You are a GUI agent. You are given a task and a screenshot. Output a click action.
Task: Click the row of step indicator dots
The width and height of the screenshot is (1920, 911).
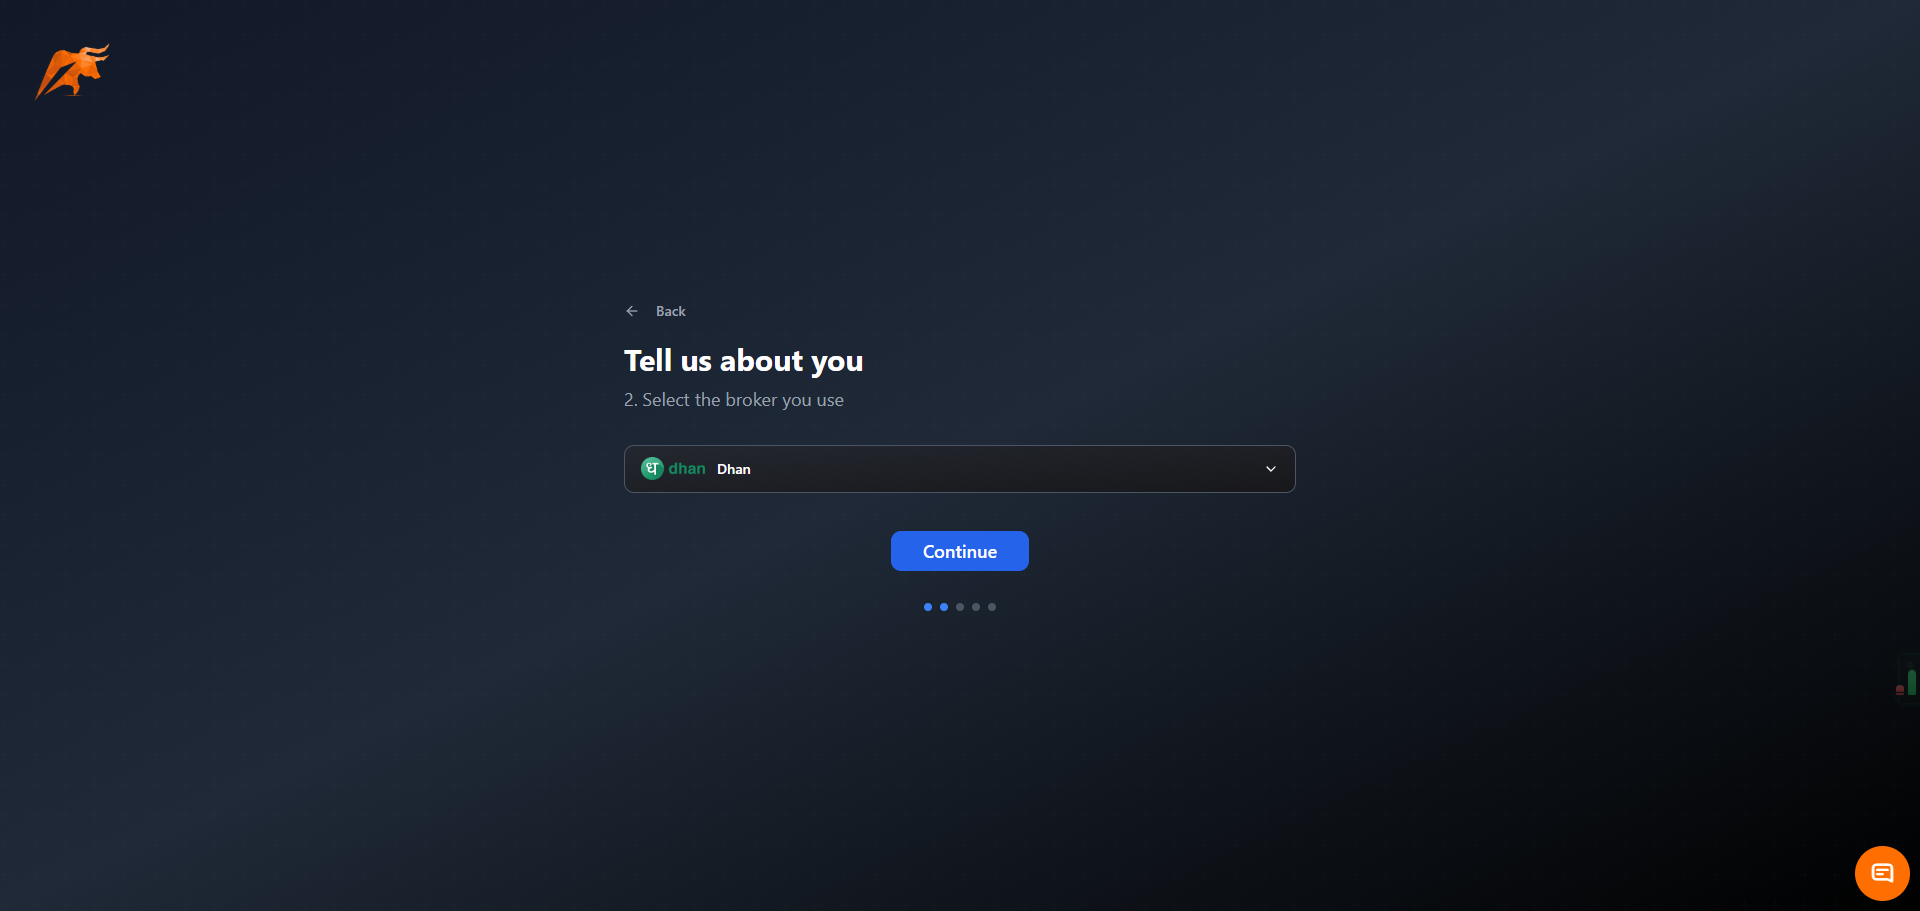tap(959, 606)
